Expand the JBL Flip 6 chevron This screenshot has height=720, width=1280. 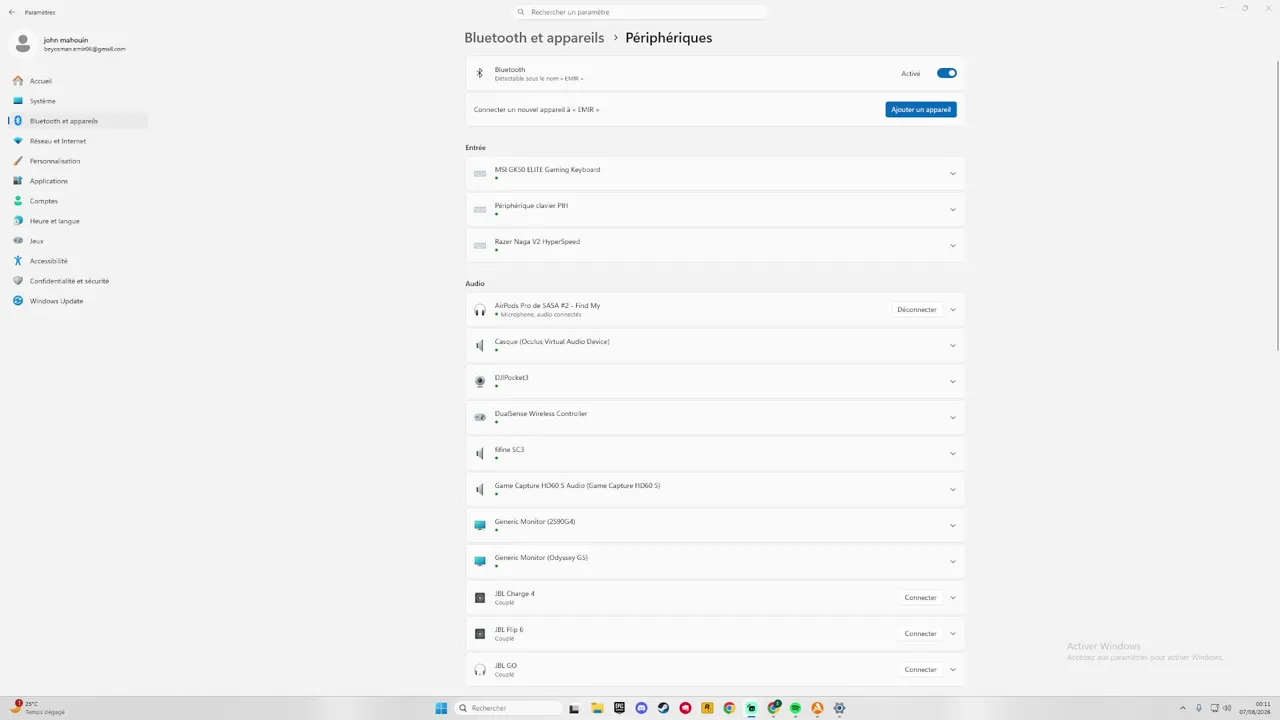[953, 634]
